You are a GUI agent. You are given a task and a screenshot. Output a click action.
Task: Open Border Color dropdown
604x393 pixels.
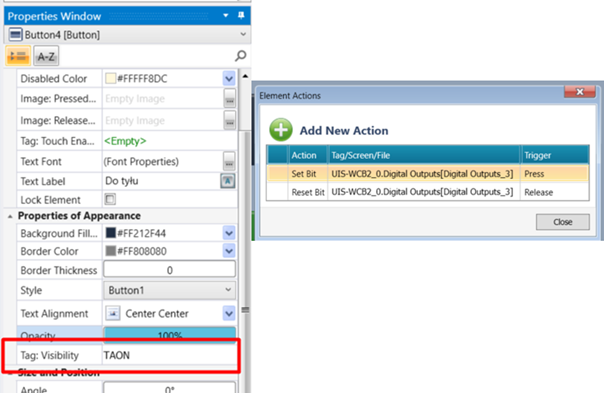(229, 251)
